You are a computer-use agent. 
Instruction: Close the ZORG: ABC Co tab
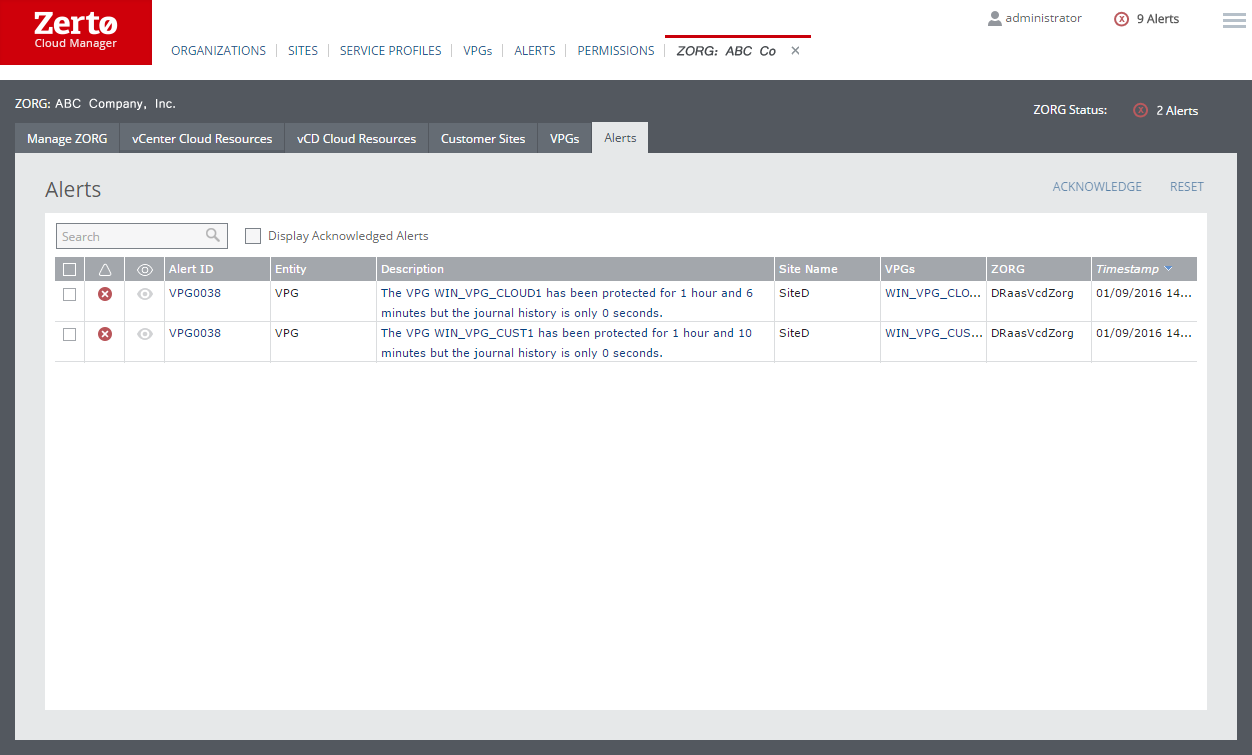[795, 51]
